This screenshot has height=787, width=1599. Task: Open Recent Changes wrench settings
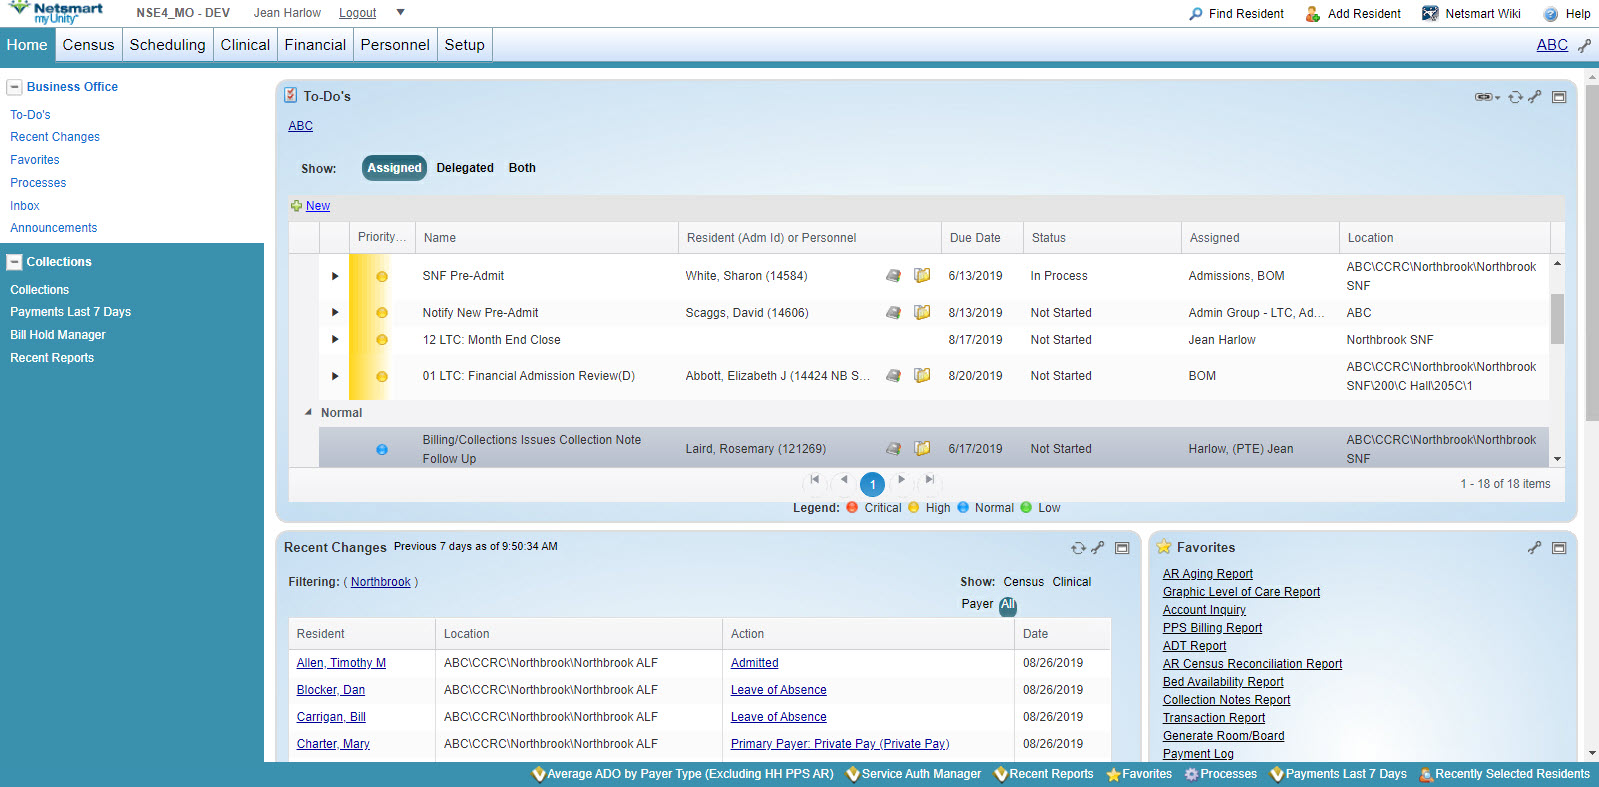click(x=1097, y=548)
